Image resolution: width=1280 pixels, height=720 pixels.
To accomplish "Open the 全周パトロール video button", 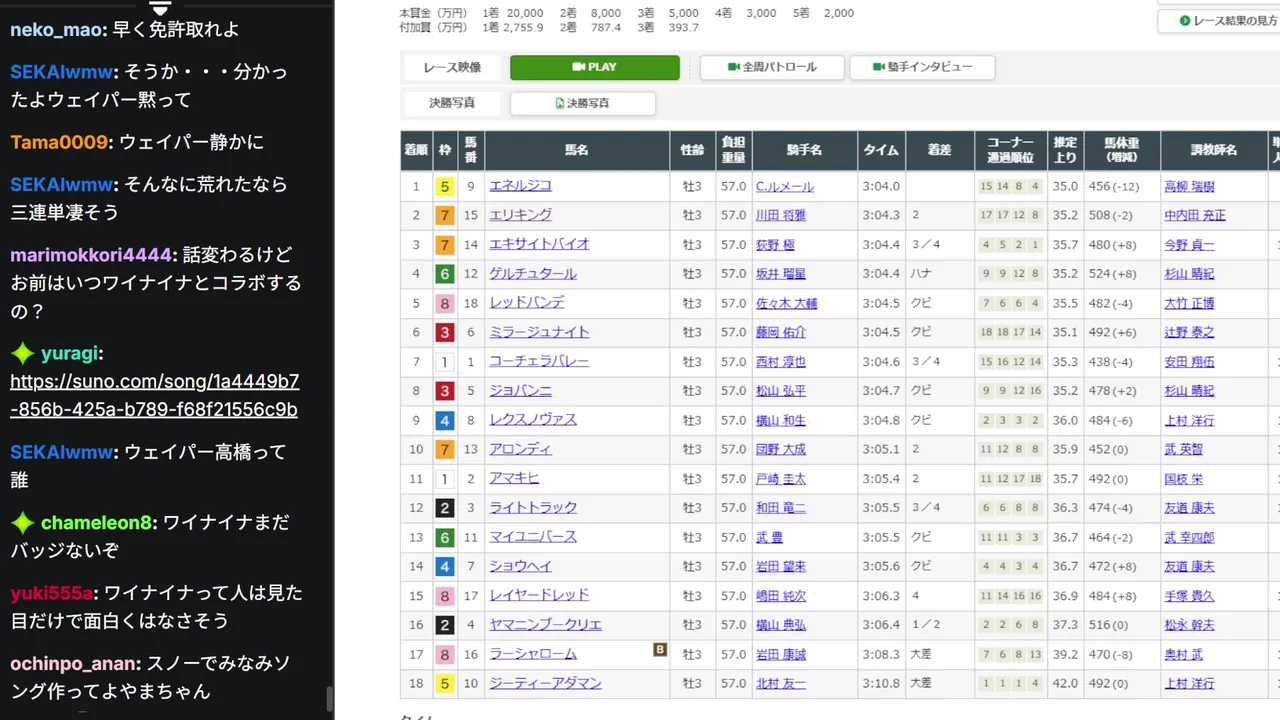I will (x=771, y=67).
